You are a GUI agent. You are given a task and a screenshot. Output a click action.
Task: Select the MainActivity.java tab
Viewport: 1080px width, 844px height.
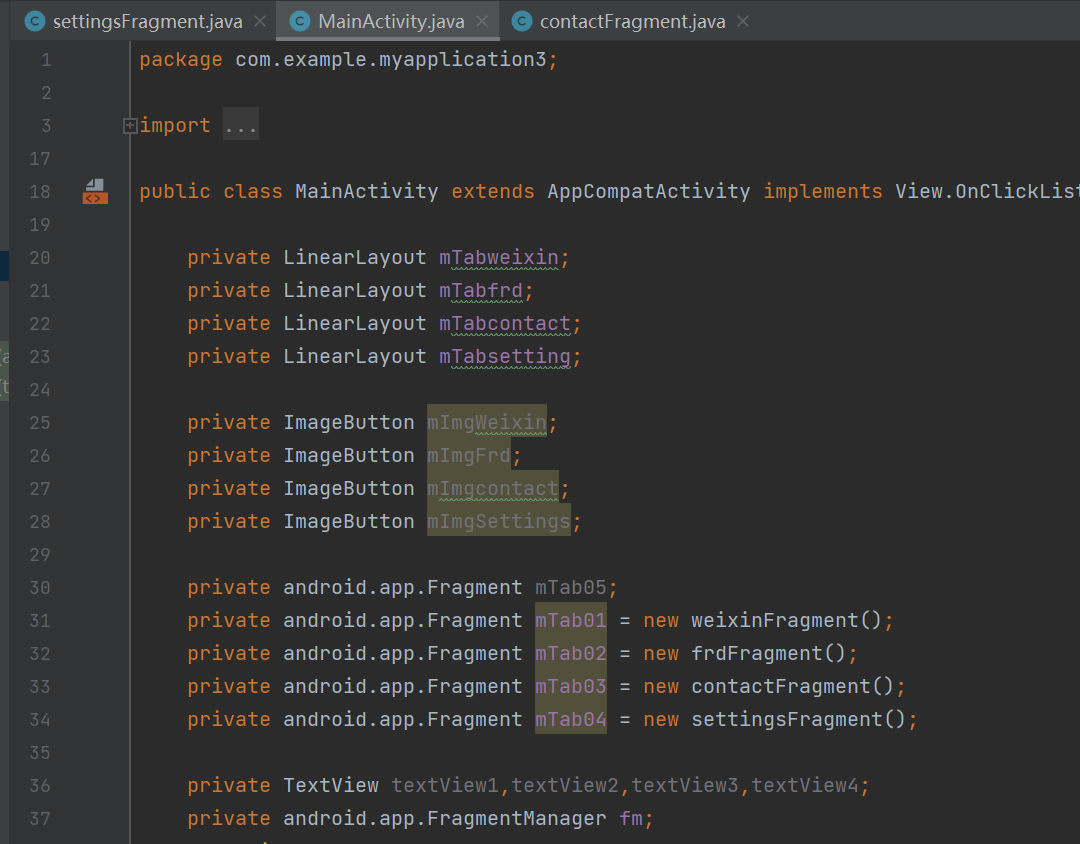(391, 21)
